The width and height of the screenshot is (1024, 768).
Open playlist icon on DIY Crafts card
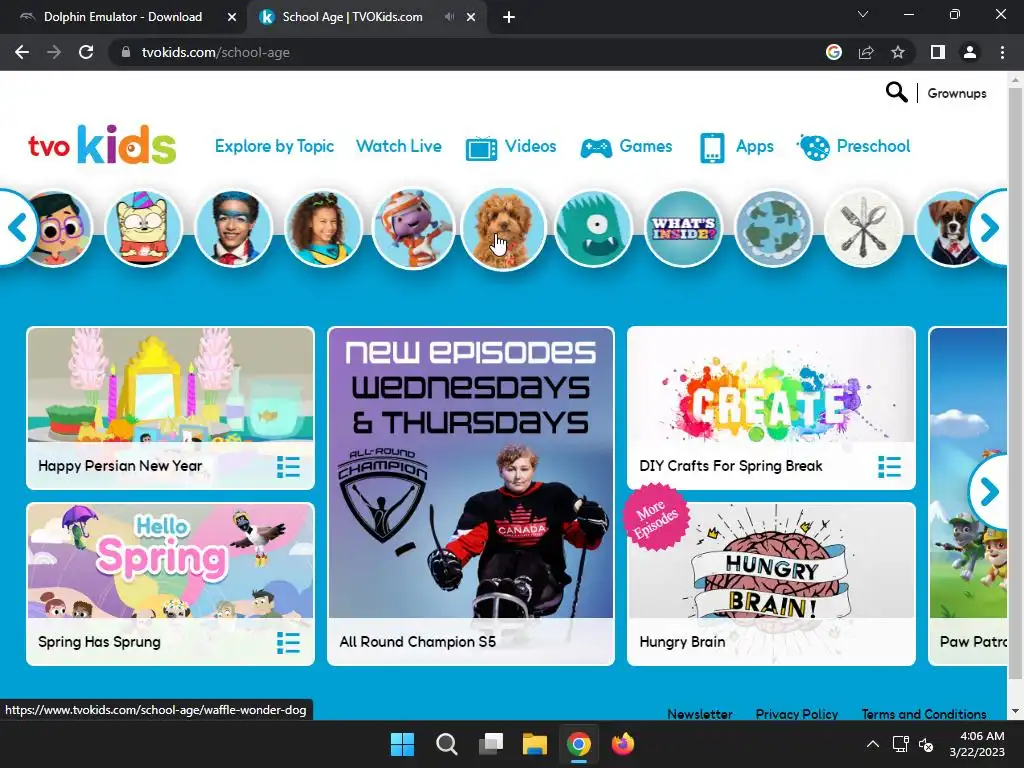[889, 467]
